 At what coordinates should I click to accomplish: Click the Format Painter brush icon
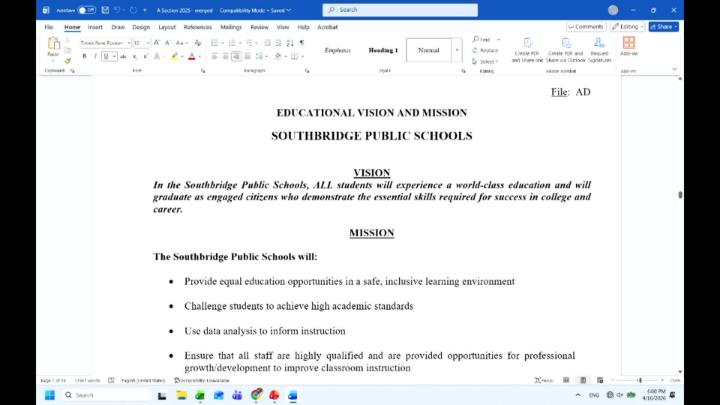point(68,61)
